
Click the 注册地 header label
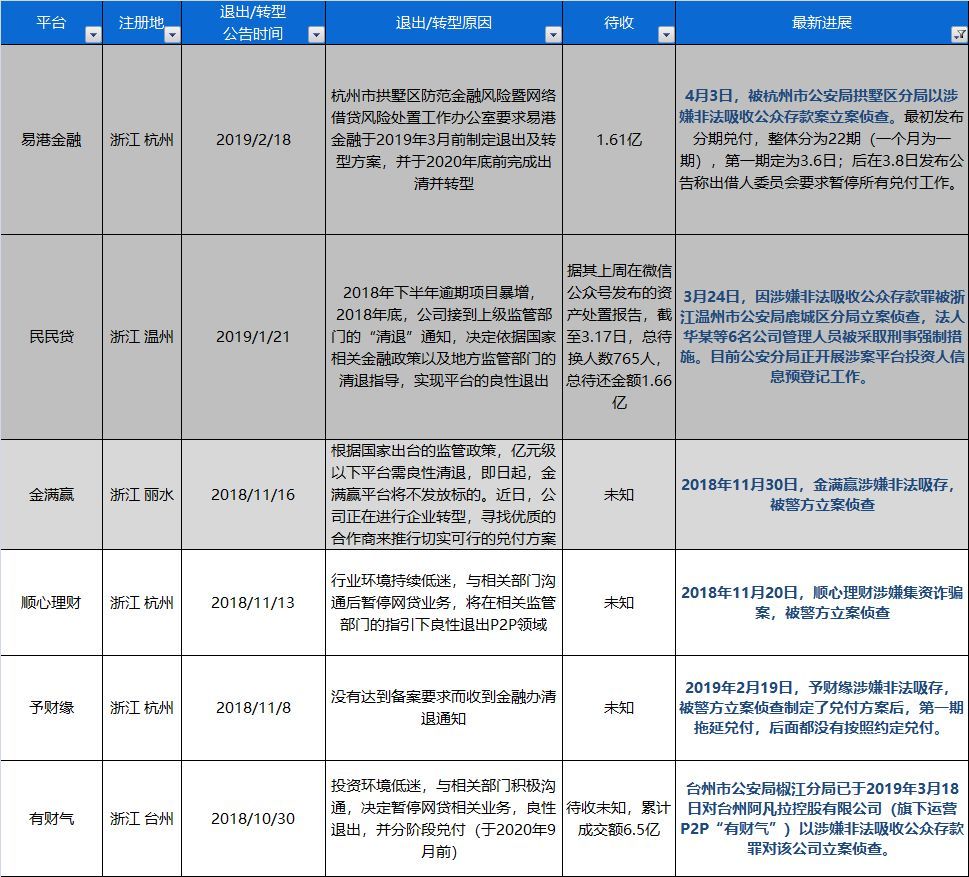142,23
